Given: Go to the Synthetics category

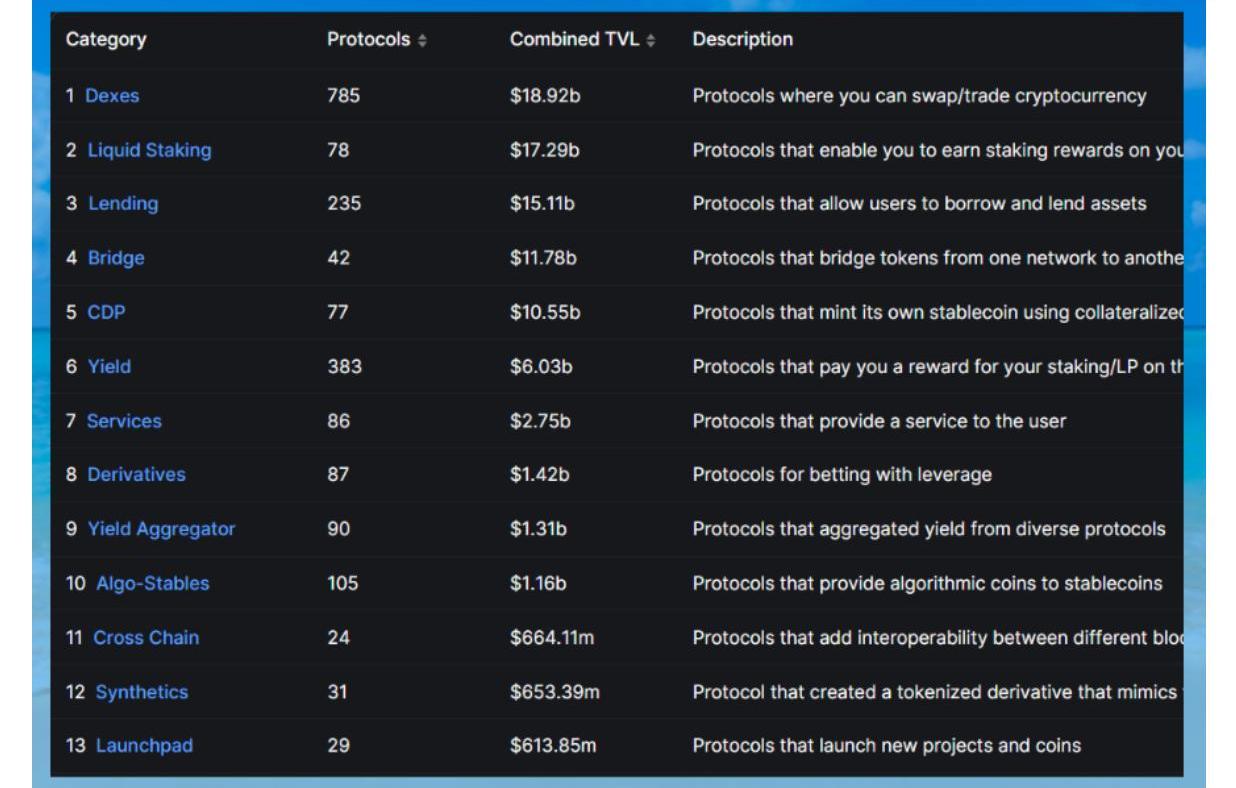Looking at the screenshot, I should point(142,692).
